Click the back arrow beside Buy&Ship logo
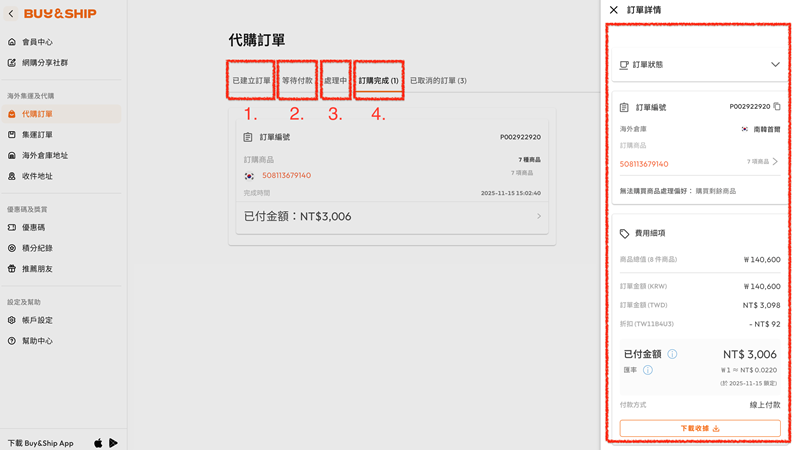The width and height of the screenshot is (800, 450). [11, 14]
